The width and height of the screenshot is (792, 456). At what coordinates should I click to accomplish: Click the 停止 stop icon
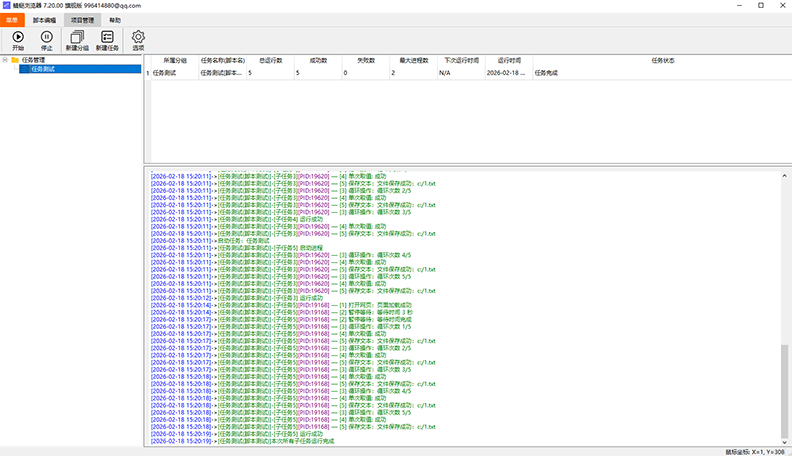pyautogui.click(x=47, y=37)
